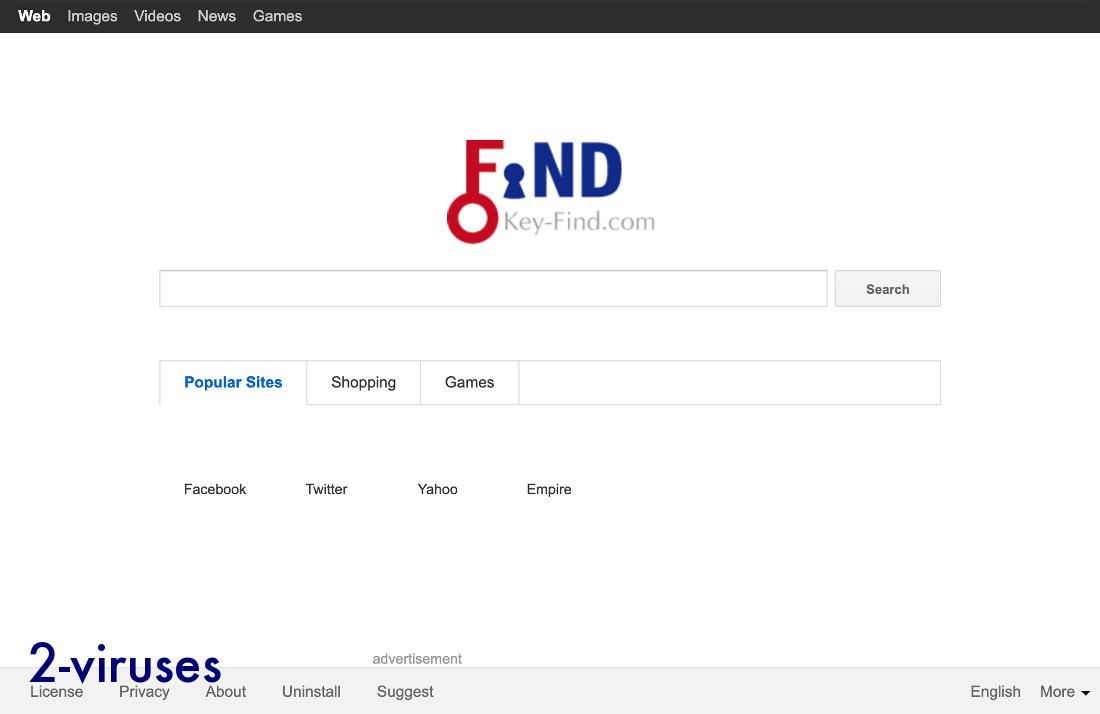Switch to the Games tab below search
The height and width of the screenshot is (714, 1100).
[469, 382]
